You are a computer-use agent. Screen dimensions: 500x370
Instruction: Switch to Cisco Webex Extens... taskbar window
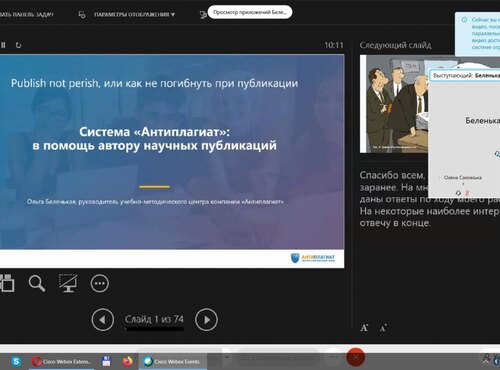(61, 361)
